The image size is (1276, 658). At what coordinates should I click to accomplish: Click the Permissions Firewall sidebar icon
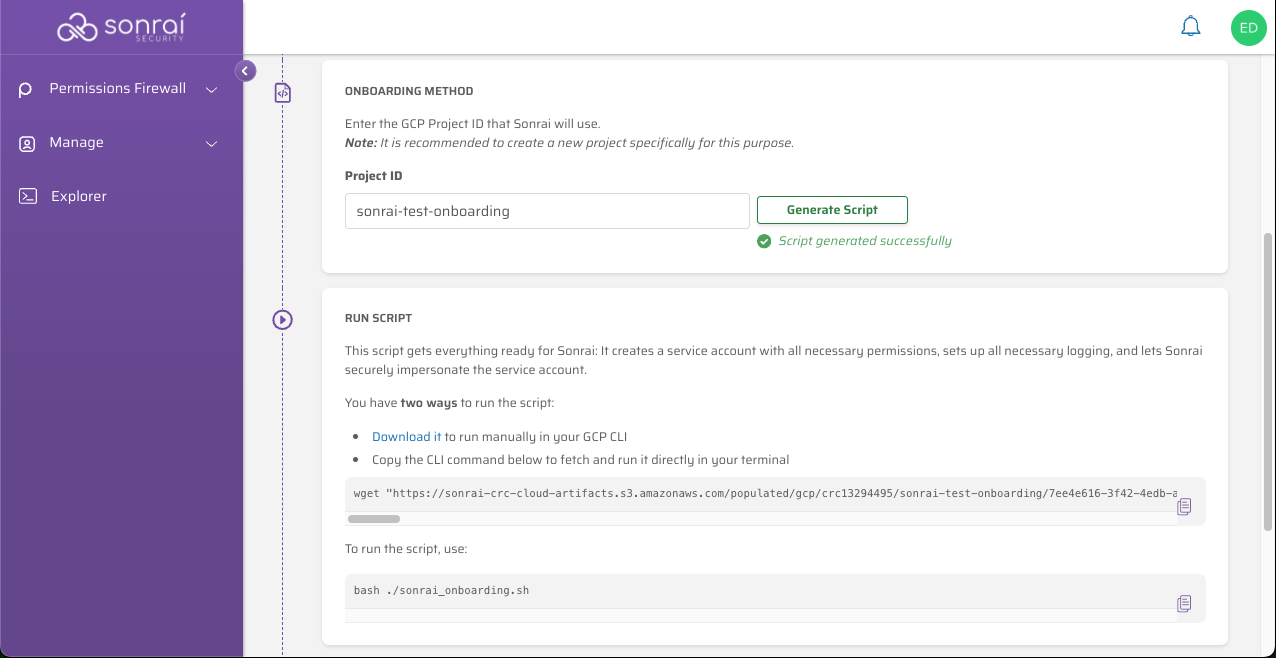[26, 90]
